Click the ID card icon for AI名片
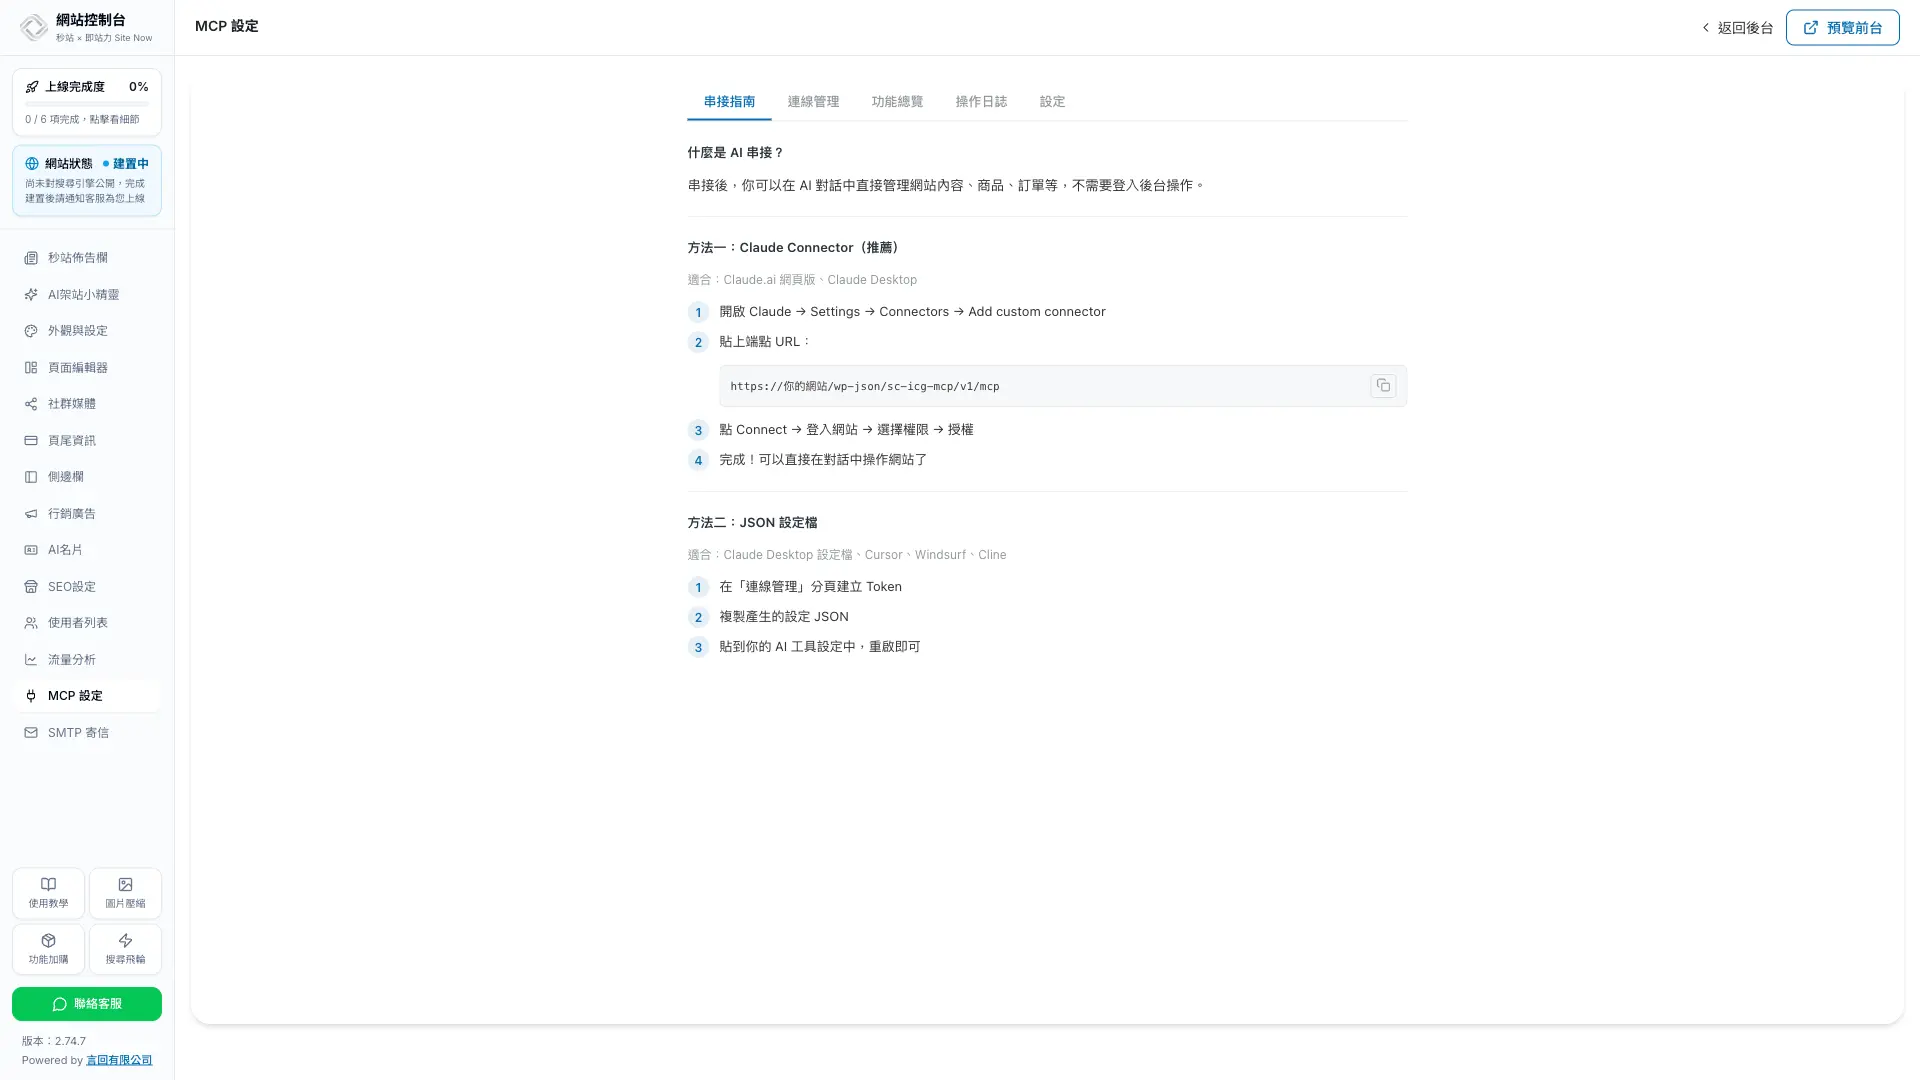Viewport: 1920px width, 1080px height. [x=31, y=550]
